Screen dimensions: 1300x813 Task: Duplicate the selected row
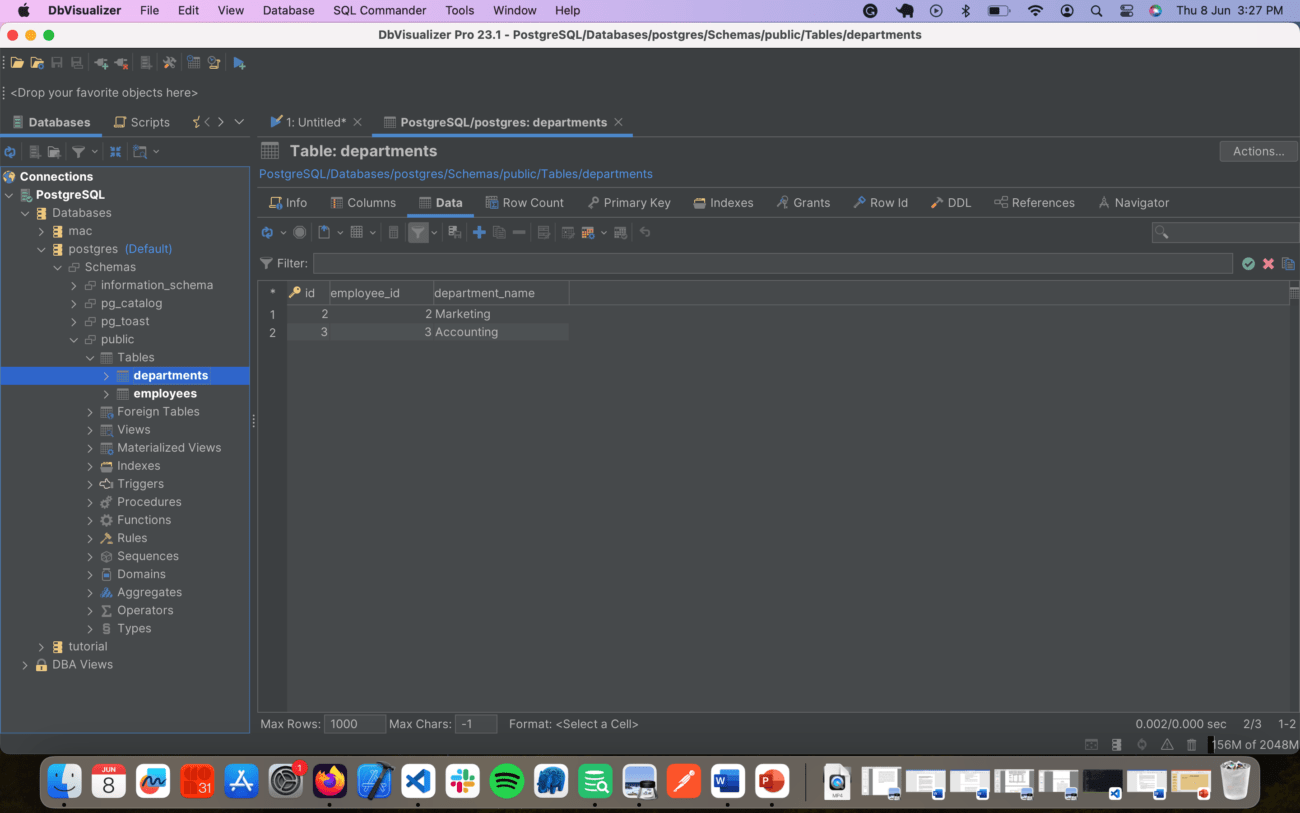501,231
